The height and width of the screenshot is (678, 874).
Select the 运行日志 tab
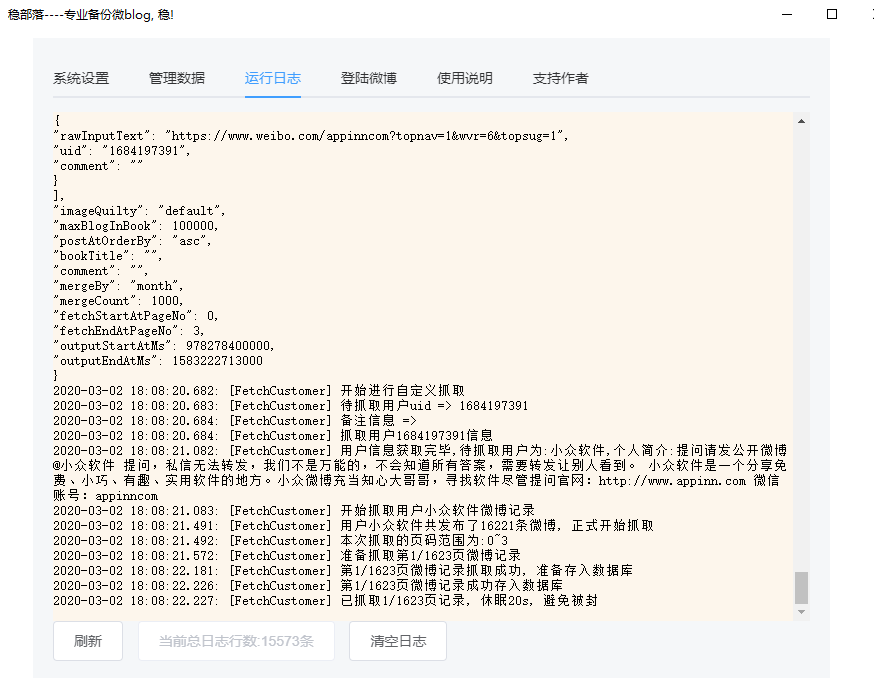pyautogui.click(x=273, y=78)
